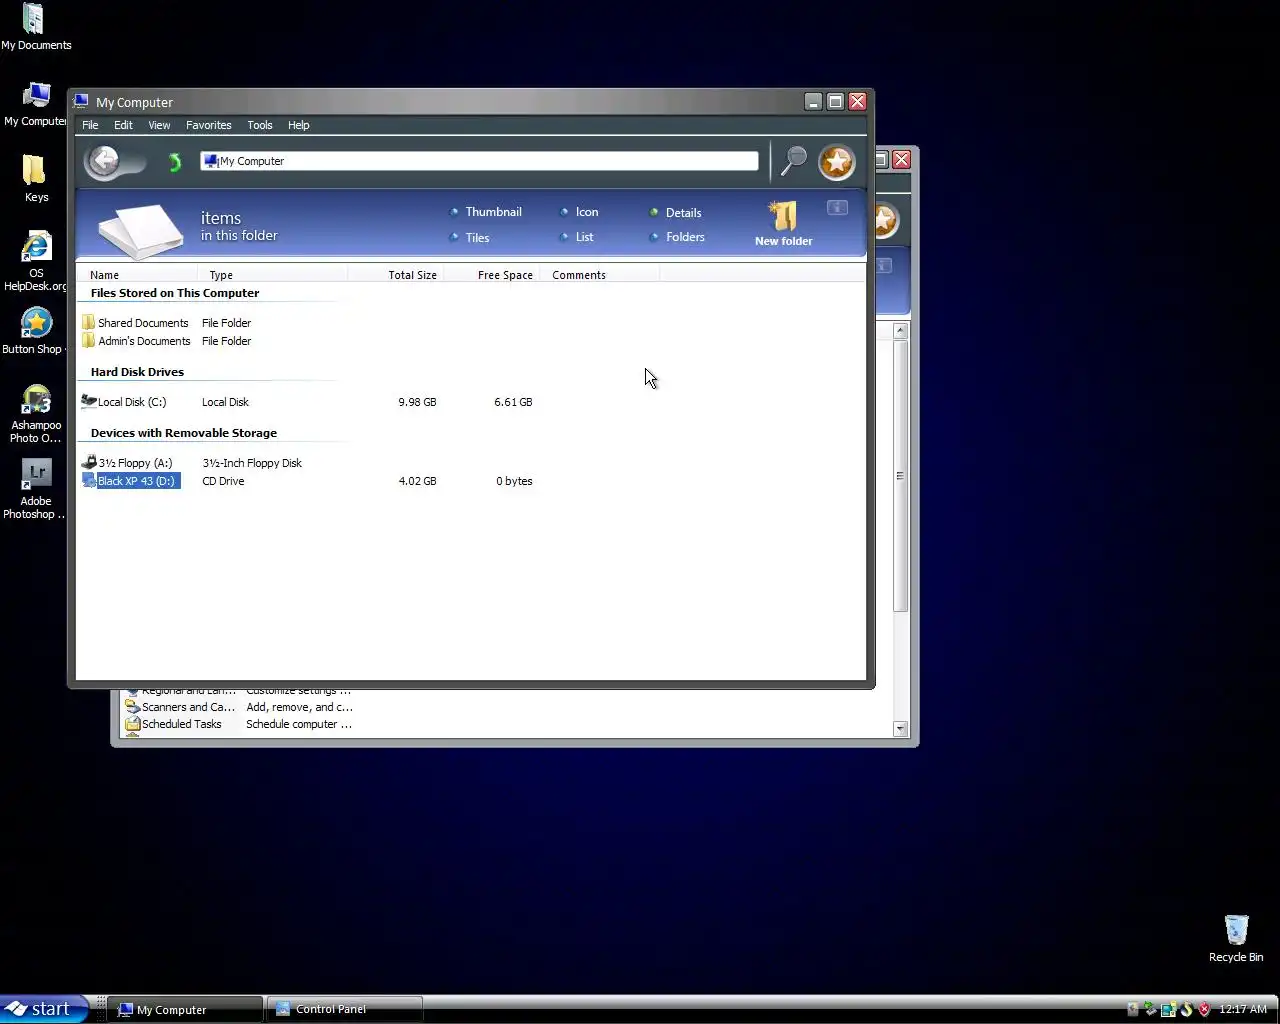Viewport: 1280px width, 1024px height.
Task: Select Scanners and Cameras in Control Panel window
Action: [180, 707]
